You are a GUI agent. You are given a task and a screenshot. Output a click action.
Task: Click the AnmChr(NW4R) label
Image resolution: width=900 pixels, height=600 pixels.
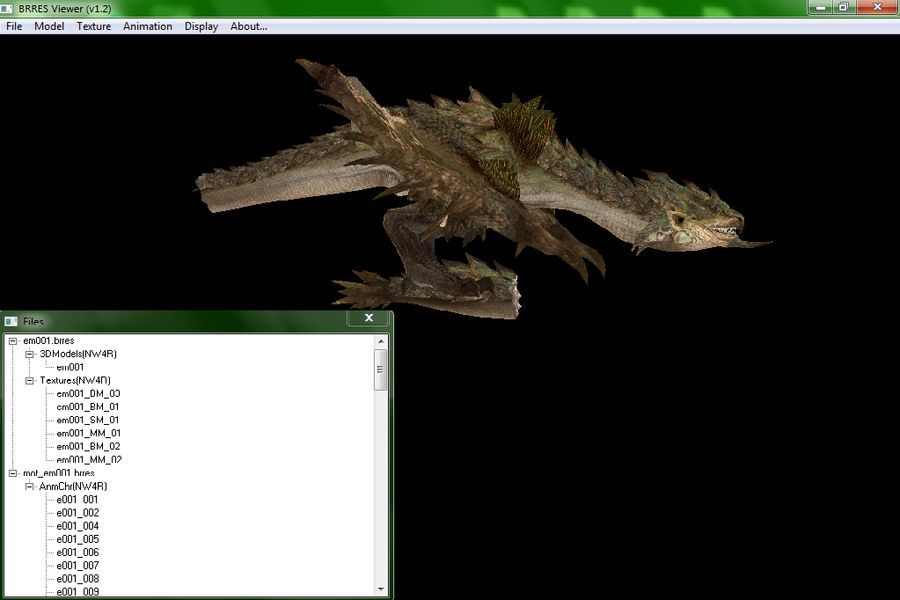[x=73, y=487]
